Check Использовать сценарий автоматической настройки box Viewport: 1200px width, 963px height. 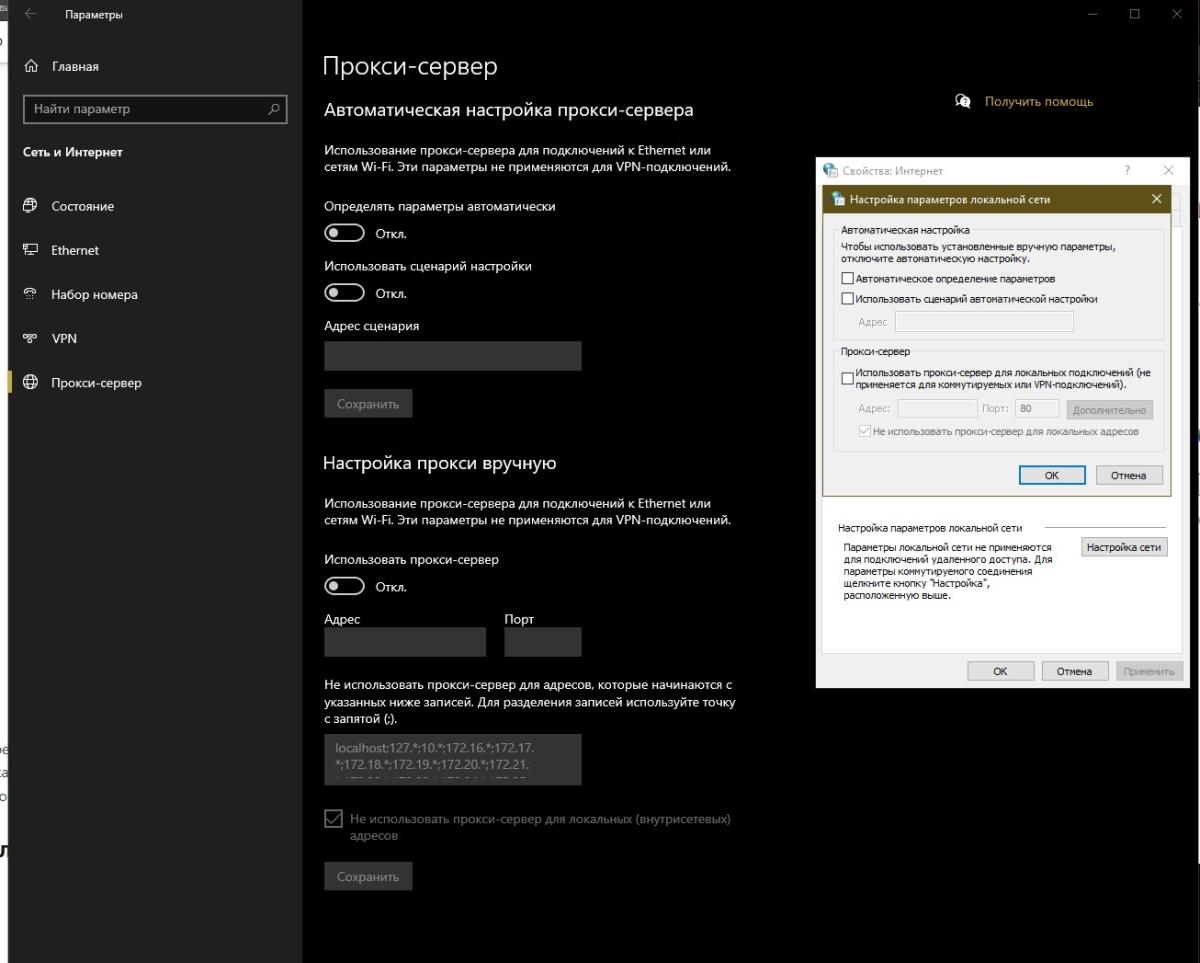coord(848,299)
